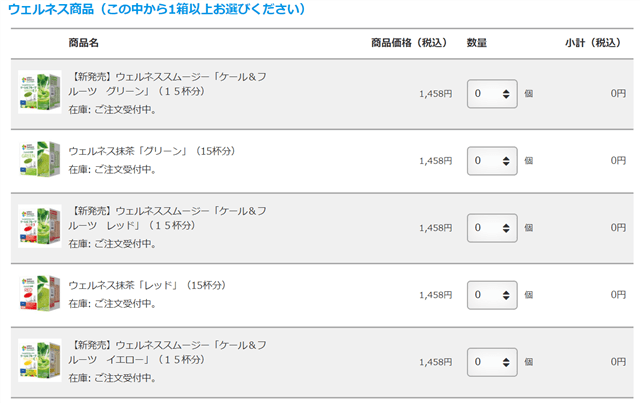640x403 pixels.
Task: Open quantity dropdown for Wellness Matcha Red
Action: [x=492, y=295]
